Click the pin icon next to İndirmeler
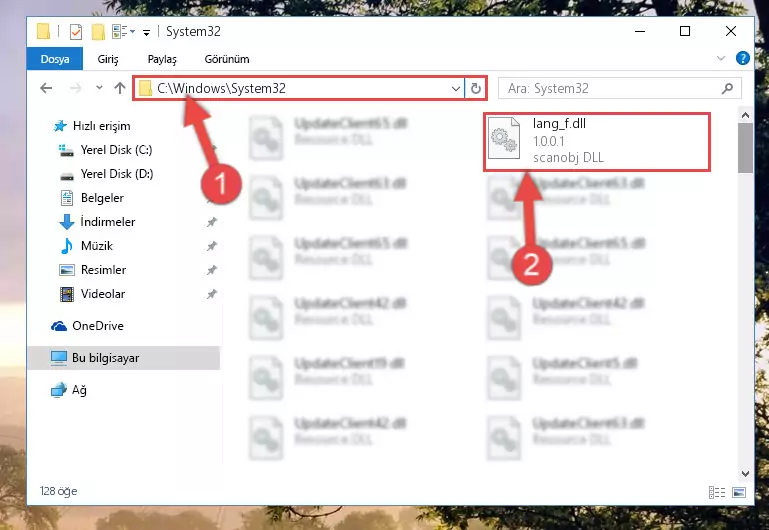The width and height of the screenshot is (769, 530). 212,222
